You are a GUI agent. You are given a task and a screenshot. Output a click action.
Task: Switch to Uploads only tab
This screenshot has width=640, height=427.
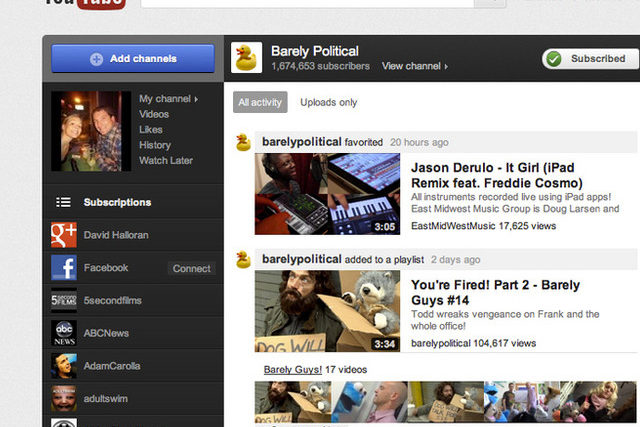tap(329, 102)
